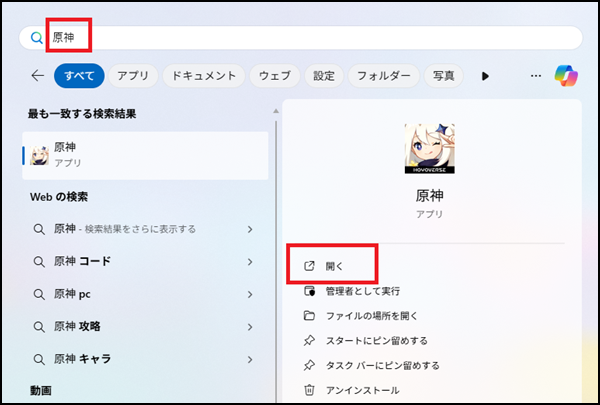Expand the 原神 攻略 suggestion chevron
Image resolution: width=600 pixels, height=405 pixels.
[249, 326]
